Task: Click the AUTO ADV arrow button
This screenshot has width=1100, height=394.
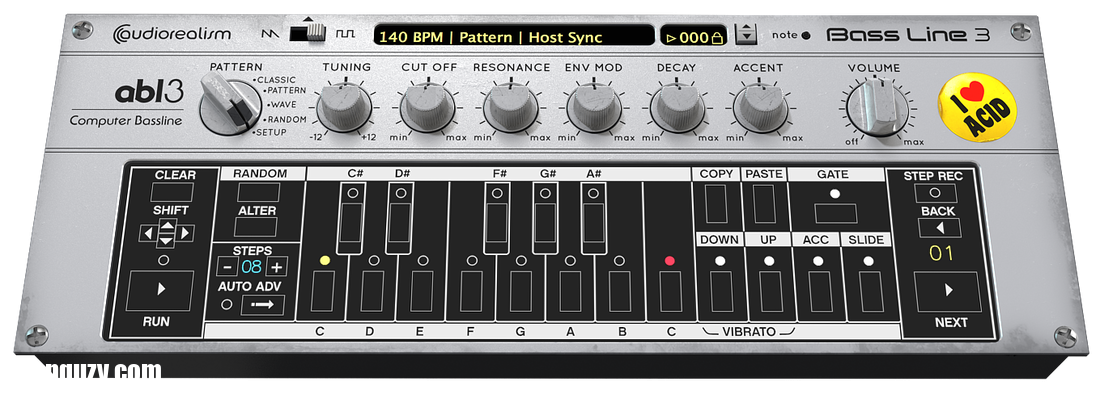Action: click(262, 305)
